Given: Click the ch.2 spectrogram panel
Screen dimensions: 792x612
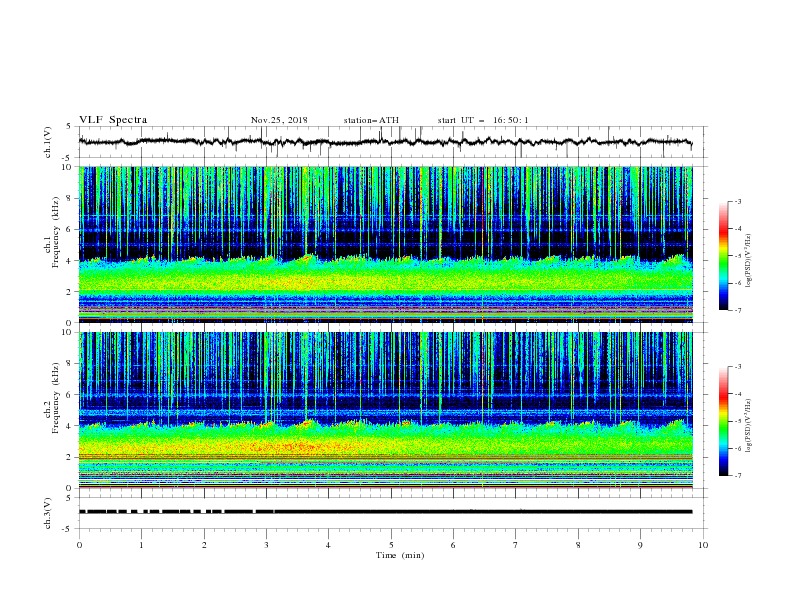Looking at the screenshot, I should pyautogui.click(x=385, y=410).
